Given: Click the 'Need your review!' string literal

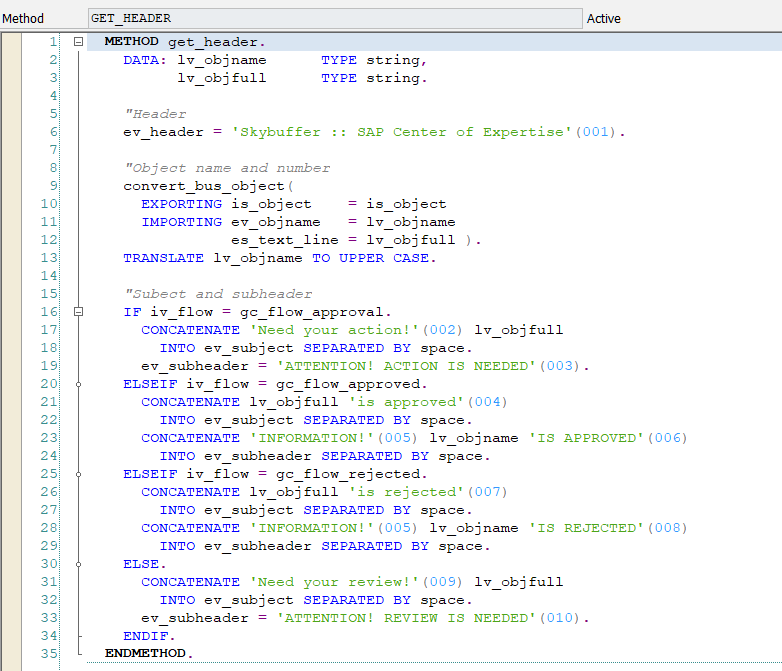Looking at the screenshot, I should pos(334,582).
